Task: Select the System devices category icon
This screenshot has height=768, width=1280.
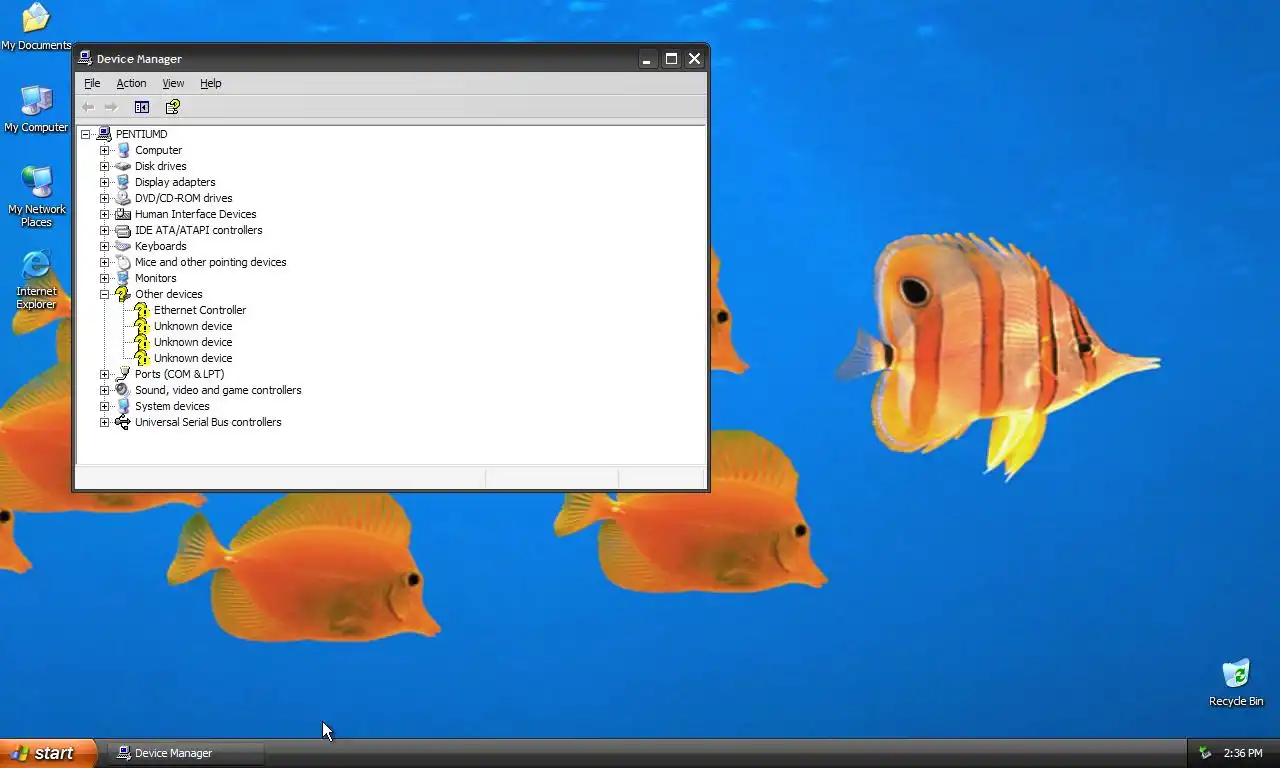Action: pos(123,406)
